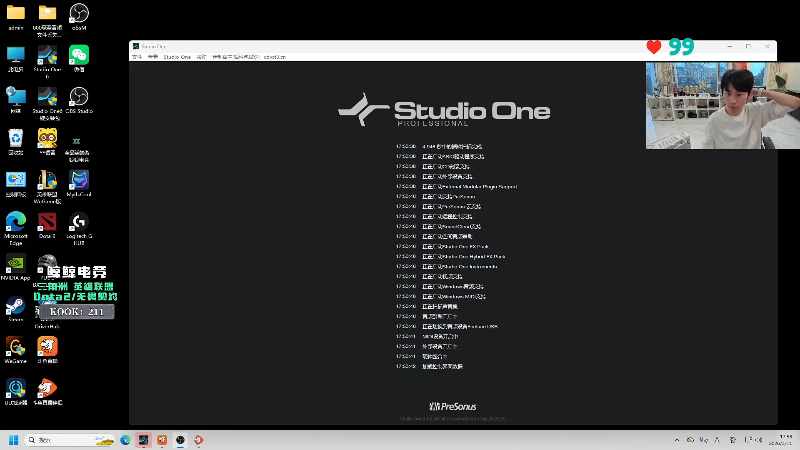Click the KOOK: 211 overlay badge
Viewport: 800px width, 450px height.
77,311
